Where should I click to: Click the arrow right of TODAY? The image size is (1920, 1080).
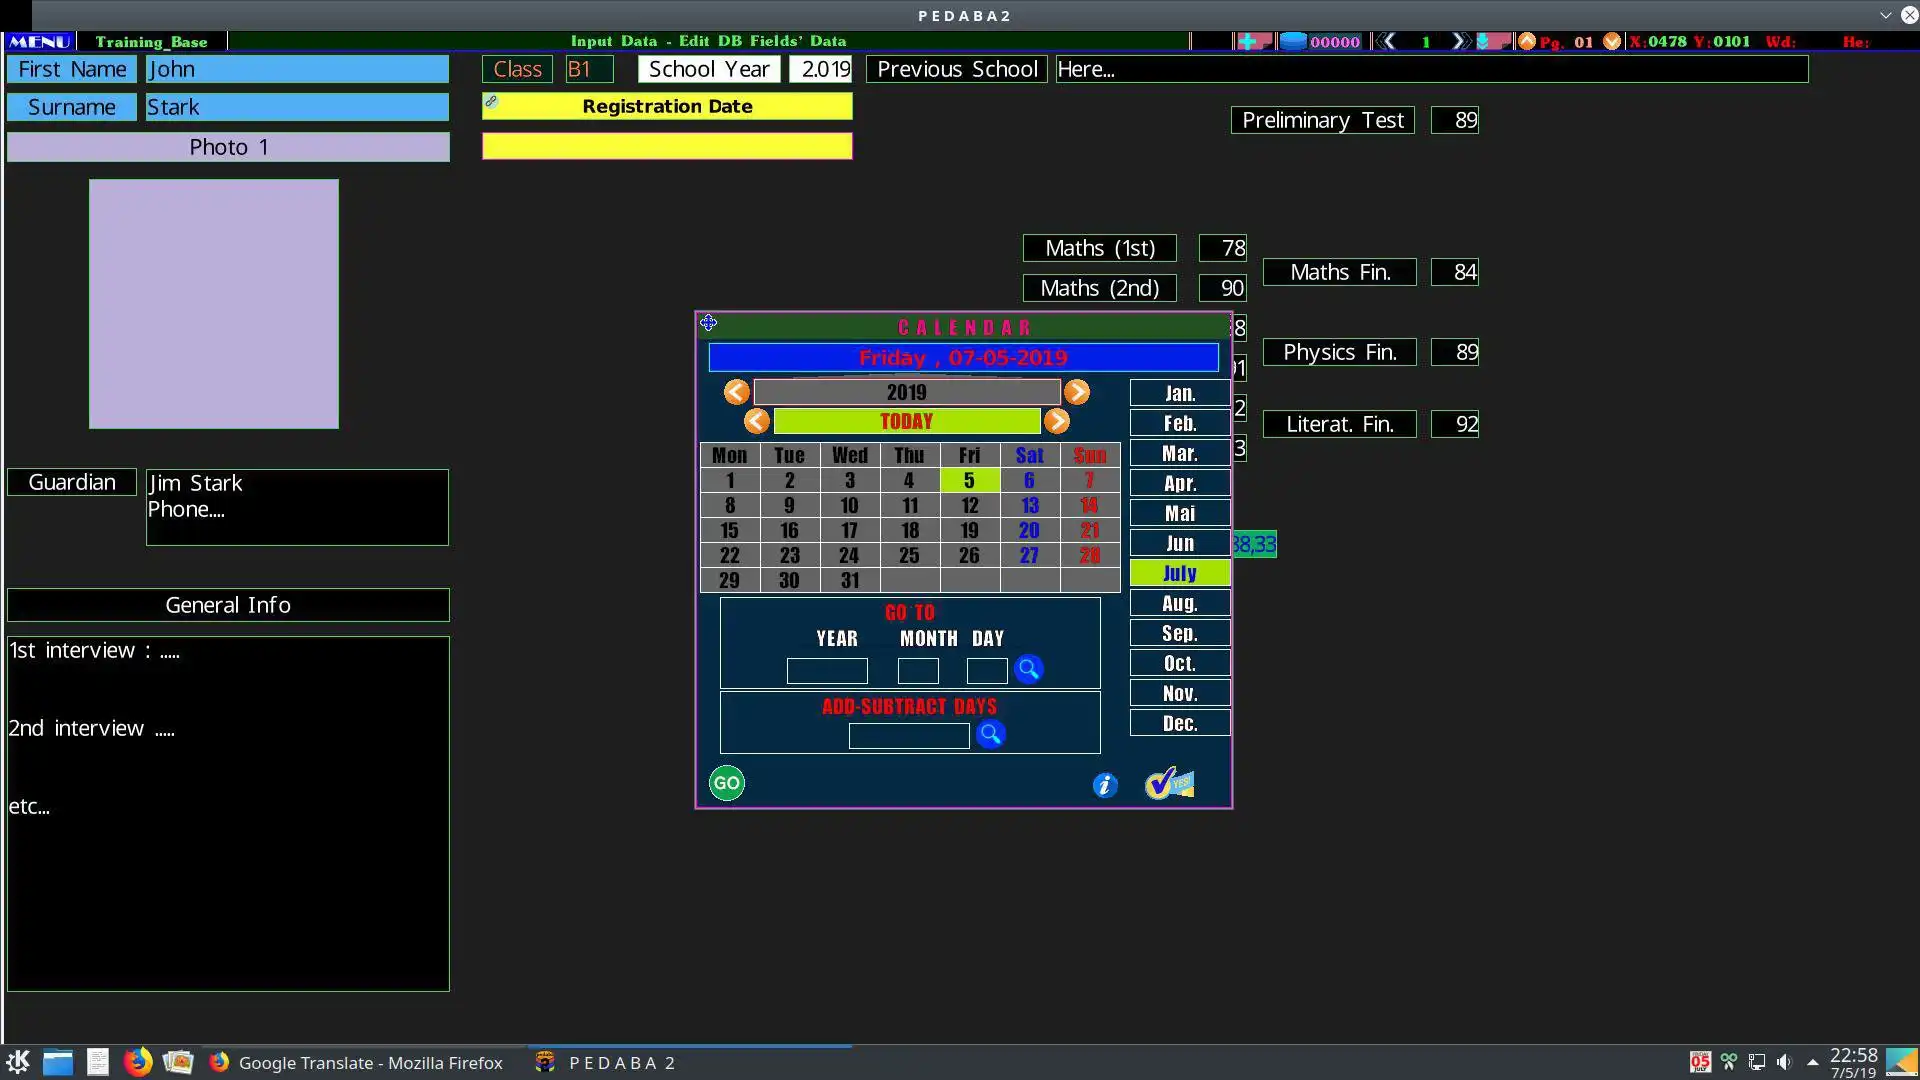[x=1056, y=421]
